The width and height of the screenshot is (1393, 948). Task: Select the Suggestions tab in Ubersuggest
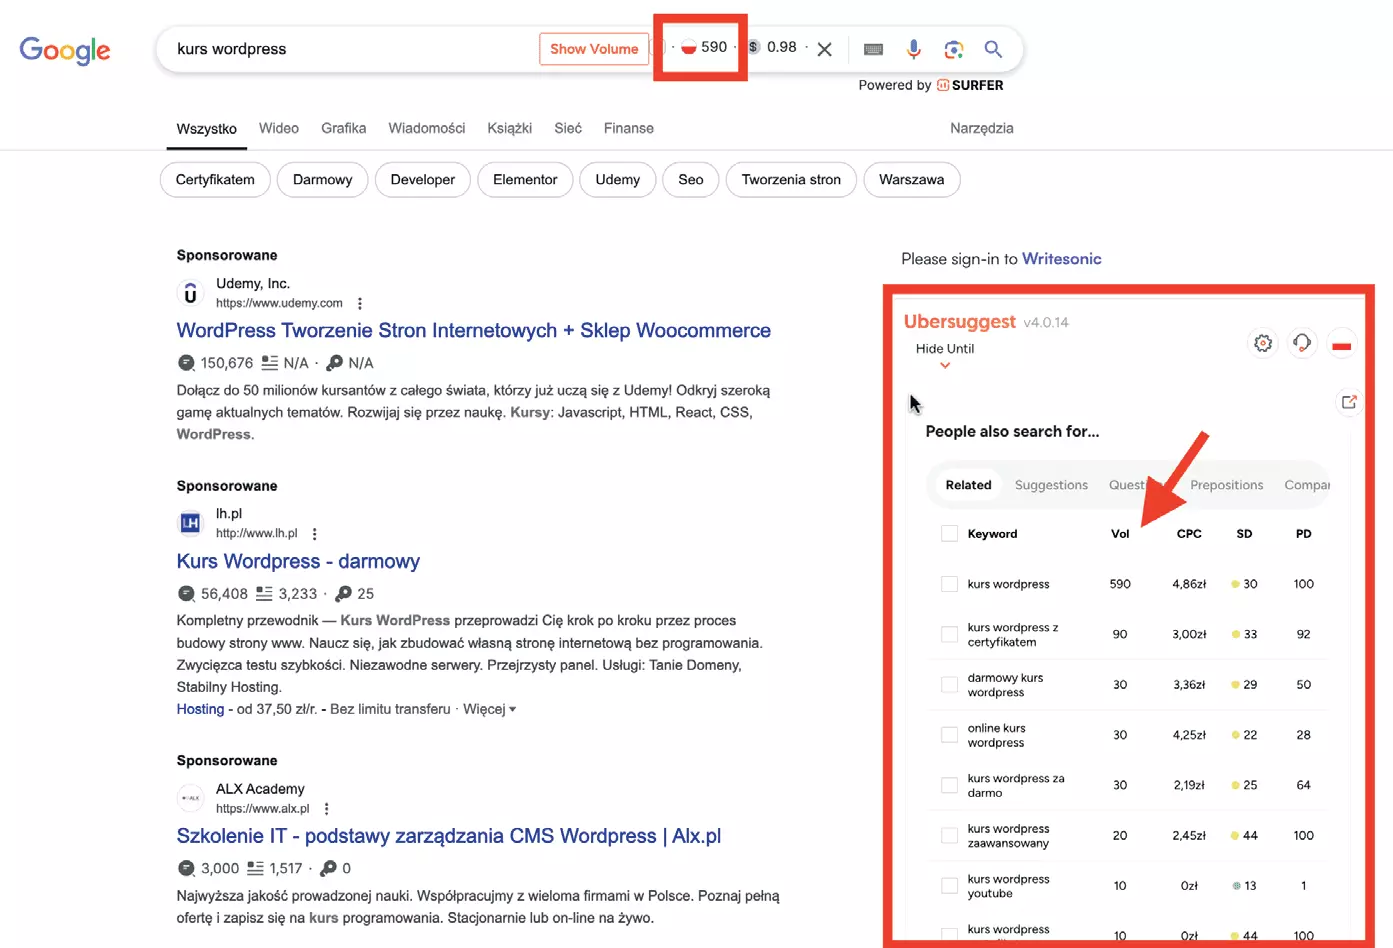1051,485
